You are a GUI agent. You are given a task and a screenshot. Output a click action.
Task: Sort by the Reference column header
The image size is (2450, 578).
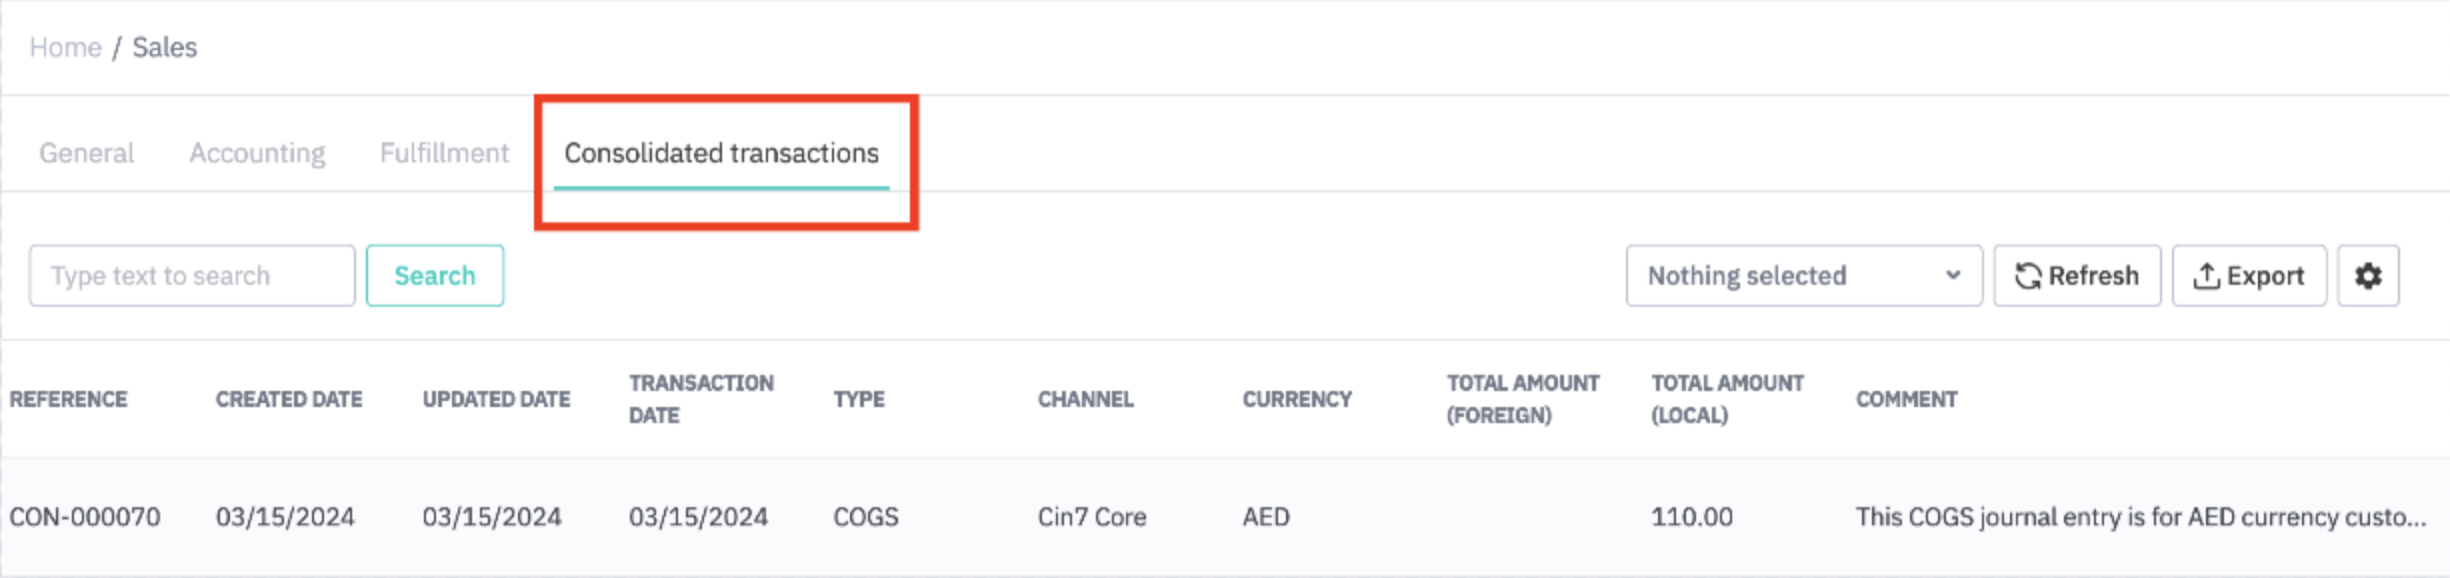[x=68, y=399]
